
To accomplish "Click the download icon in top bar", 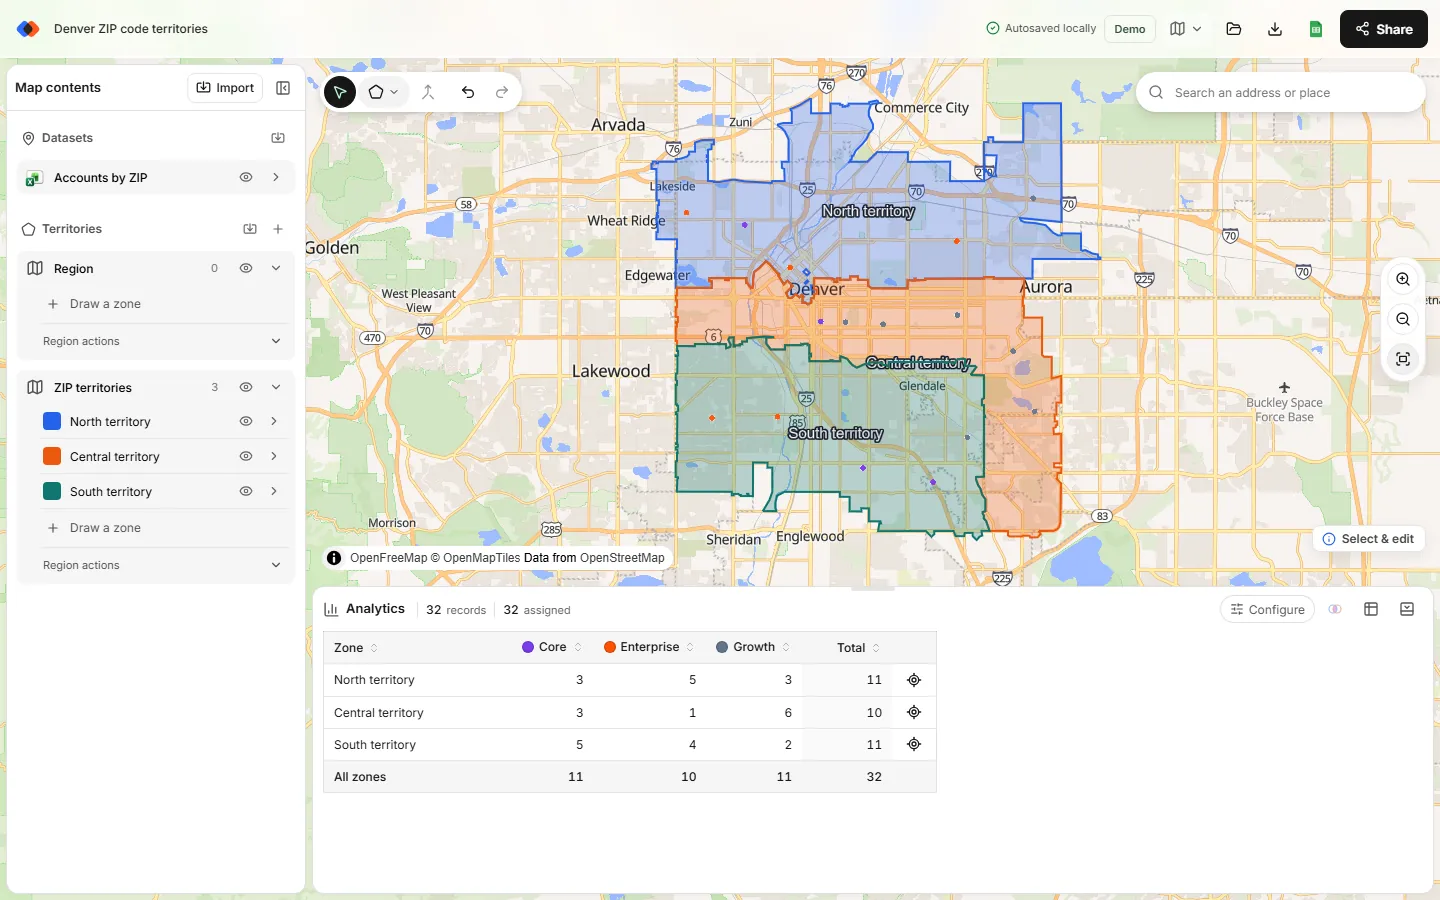I will tap(1275, 29).
